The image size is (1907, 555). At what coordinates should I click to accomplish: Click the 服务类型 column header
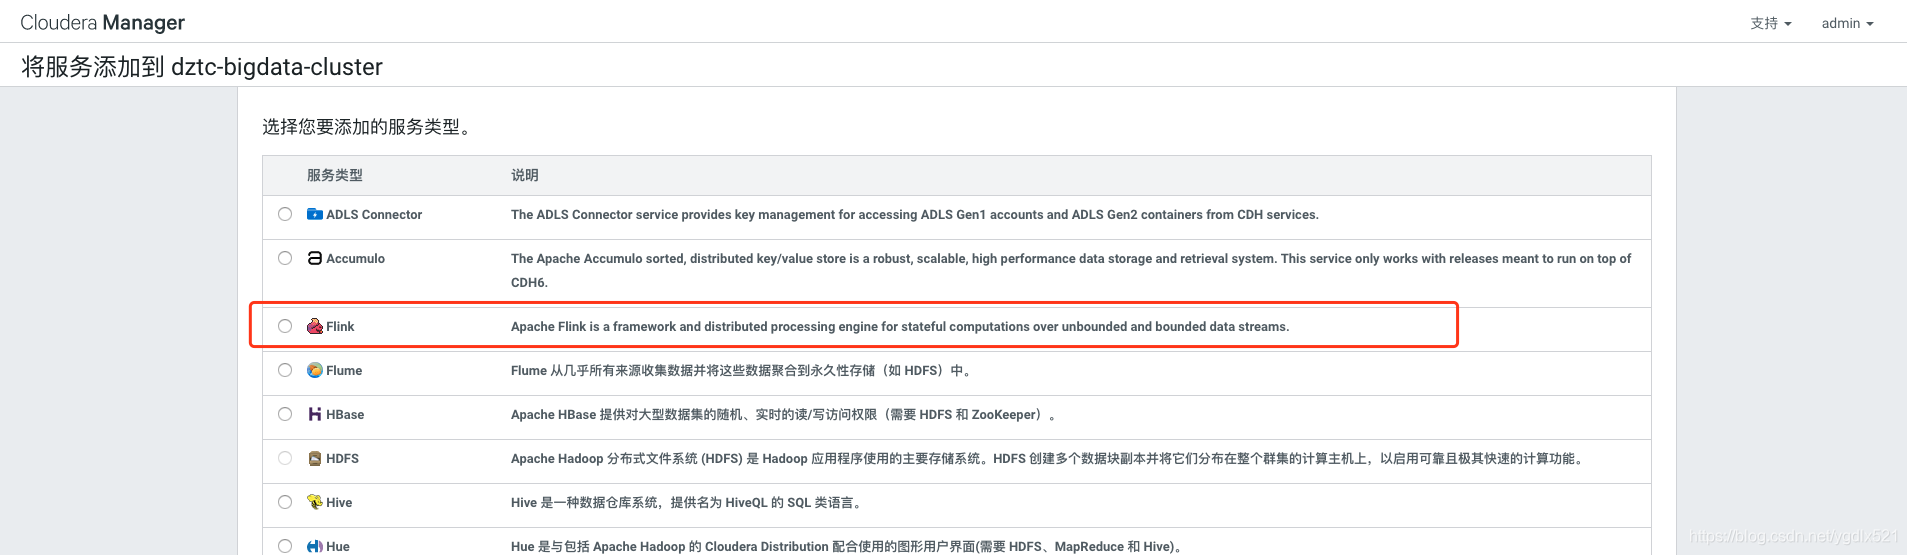pos(335,175)
